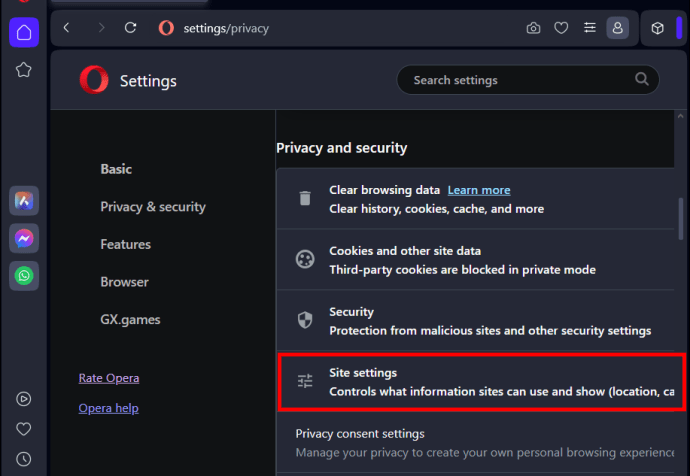
Task: Open Features settings section
Action: click(x=125, y=244)
